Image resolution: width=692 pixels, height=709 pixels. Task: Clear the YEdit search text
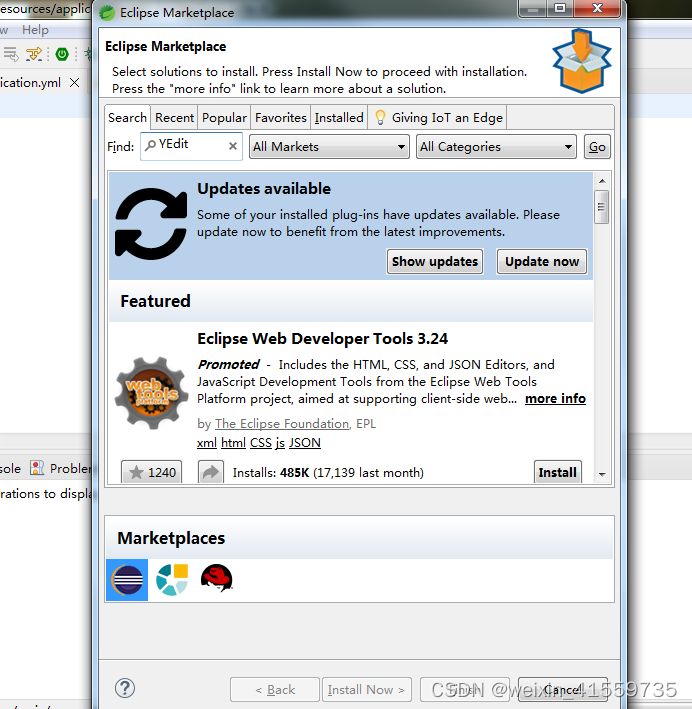pyautogui.click(x=232, y=146)
